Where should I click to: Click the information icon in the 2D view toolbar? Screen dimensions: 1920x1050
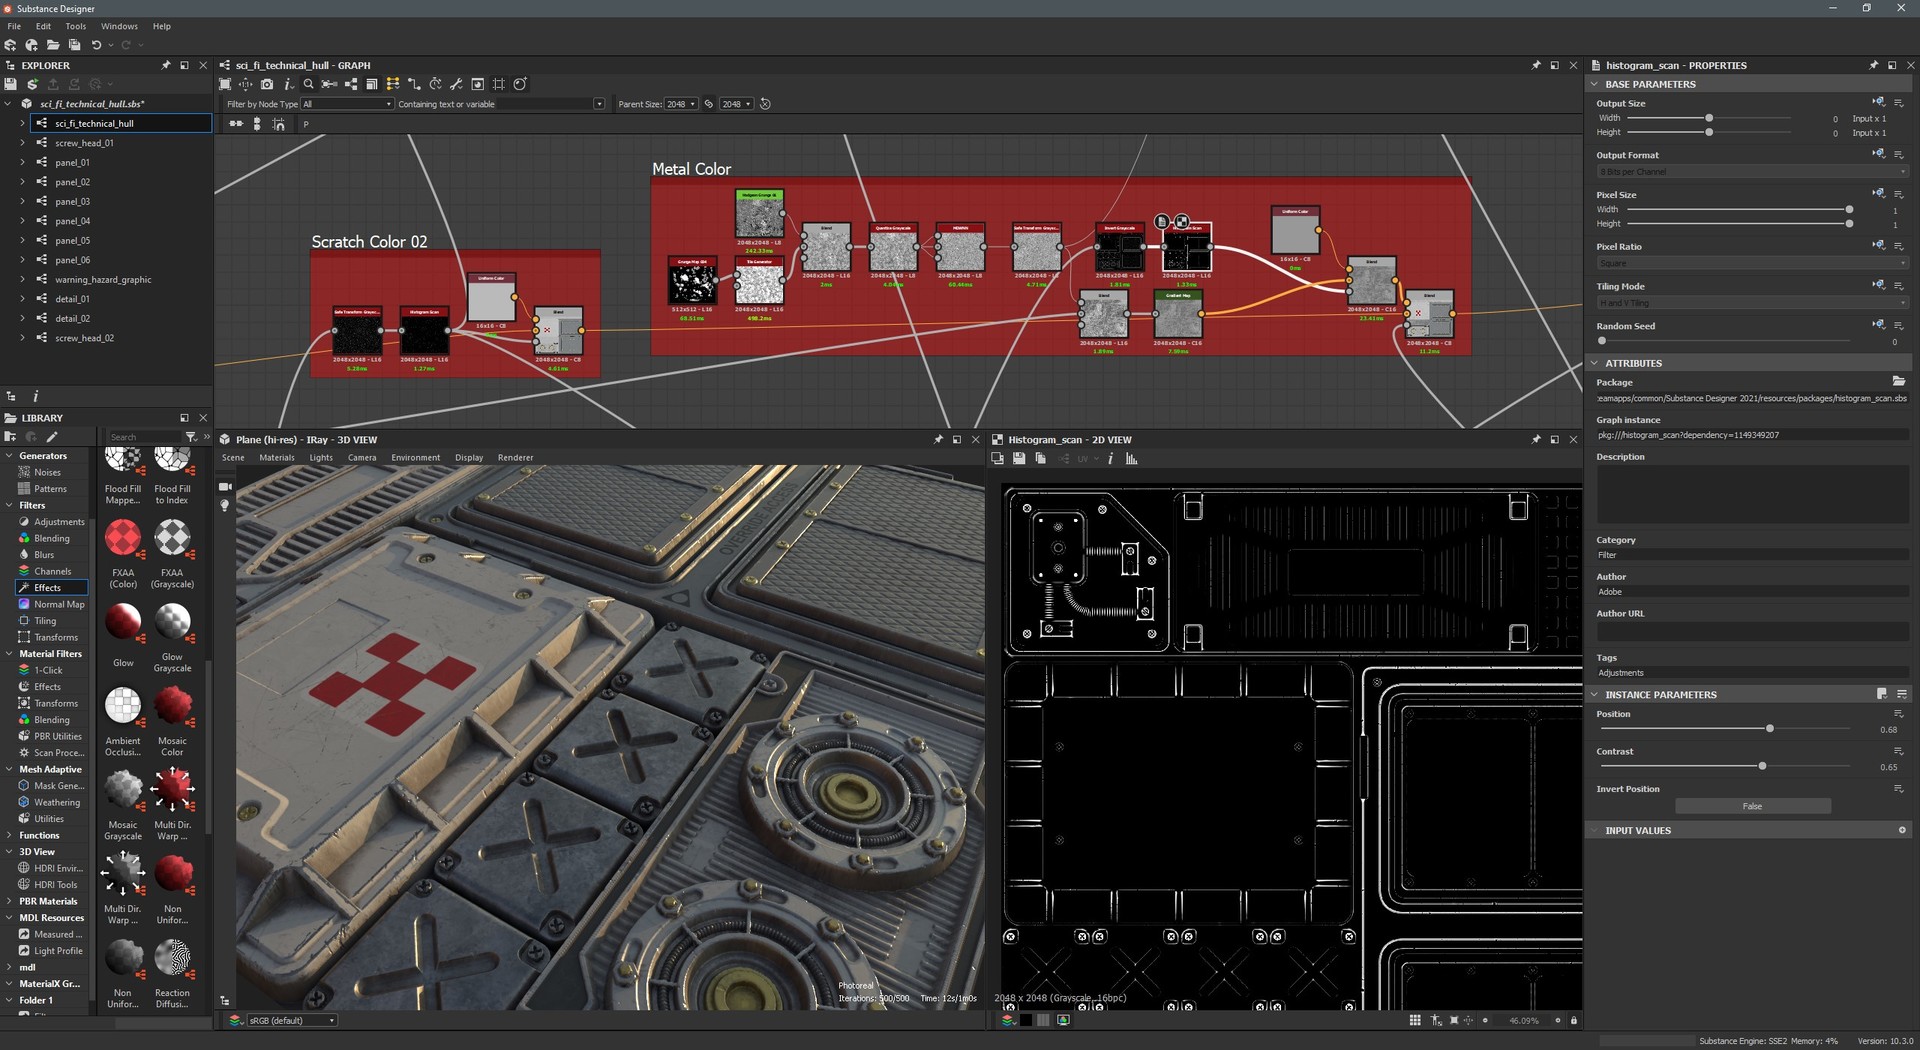coord(1110,458)
